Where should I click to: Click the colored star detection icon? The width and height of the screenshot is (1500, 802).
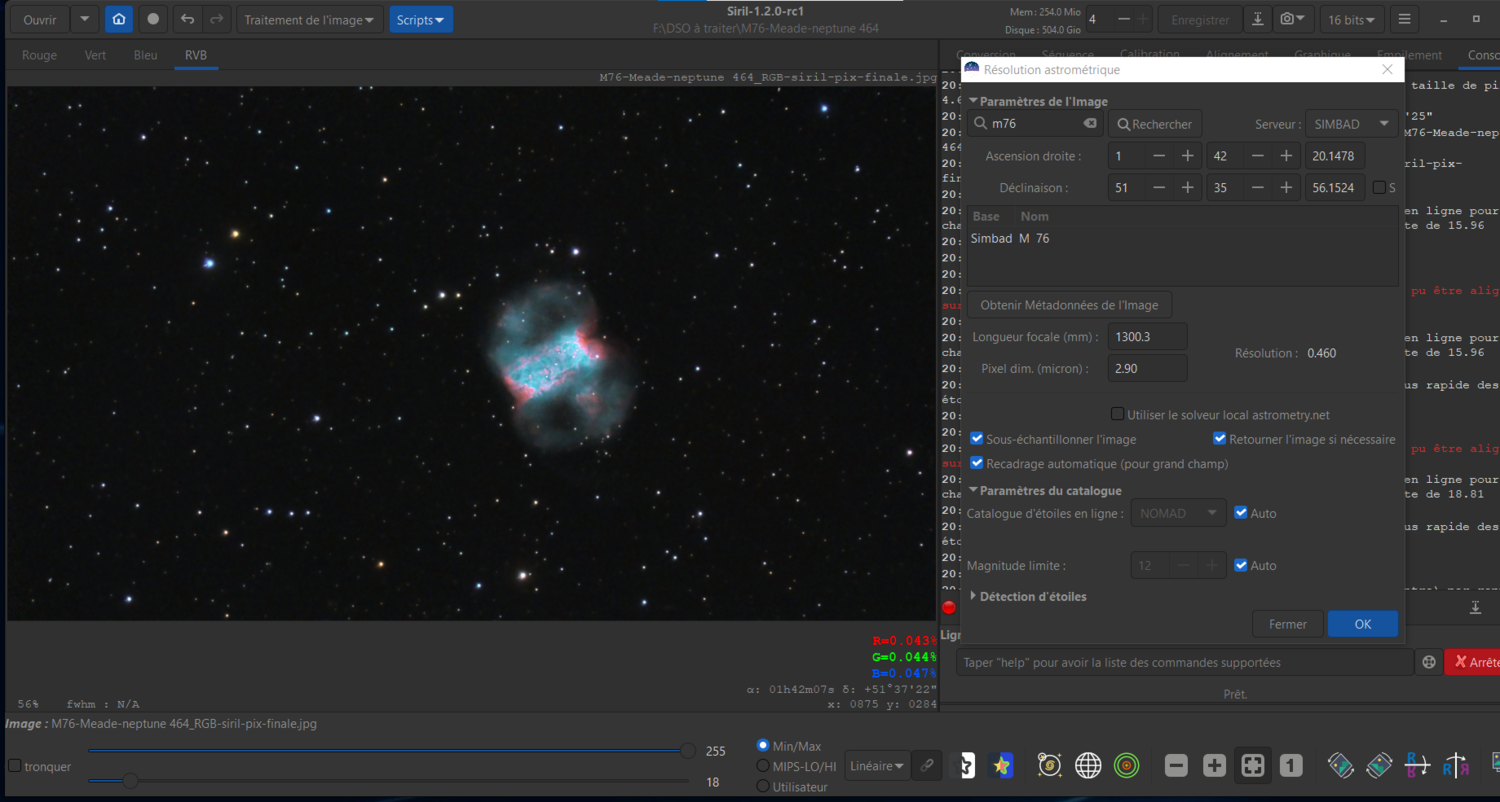(x=1001, y=766)
